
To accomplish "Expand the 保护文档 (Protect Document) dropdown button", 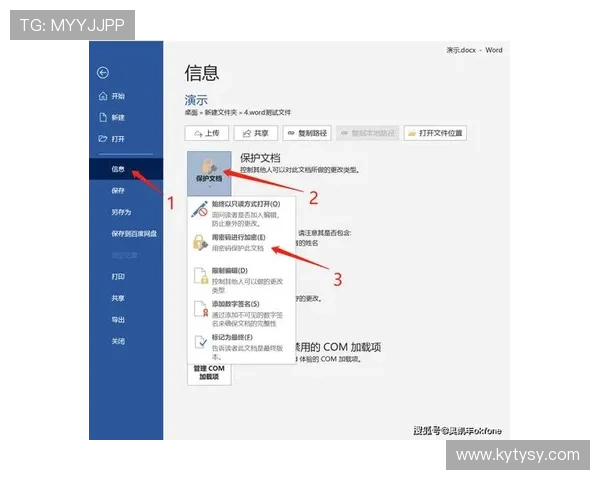I will point(209,173).
